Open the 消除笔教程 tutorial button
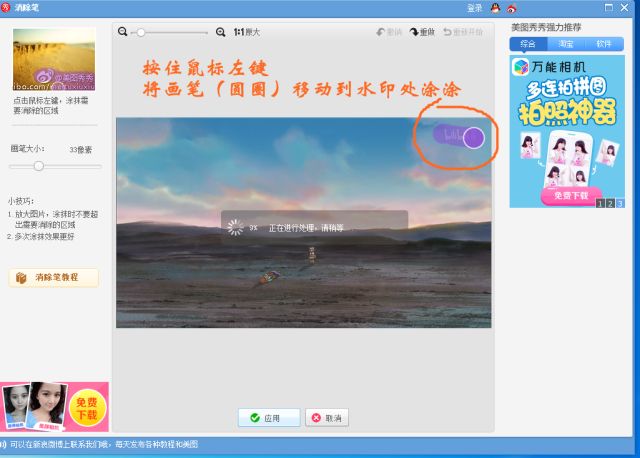The width and height of the screenshot is (640, 458). pyautogui.click(x=53, y=278)
